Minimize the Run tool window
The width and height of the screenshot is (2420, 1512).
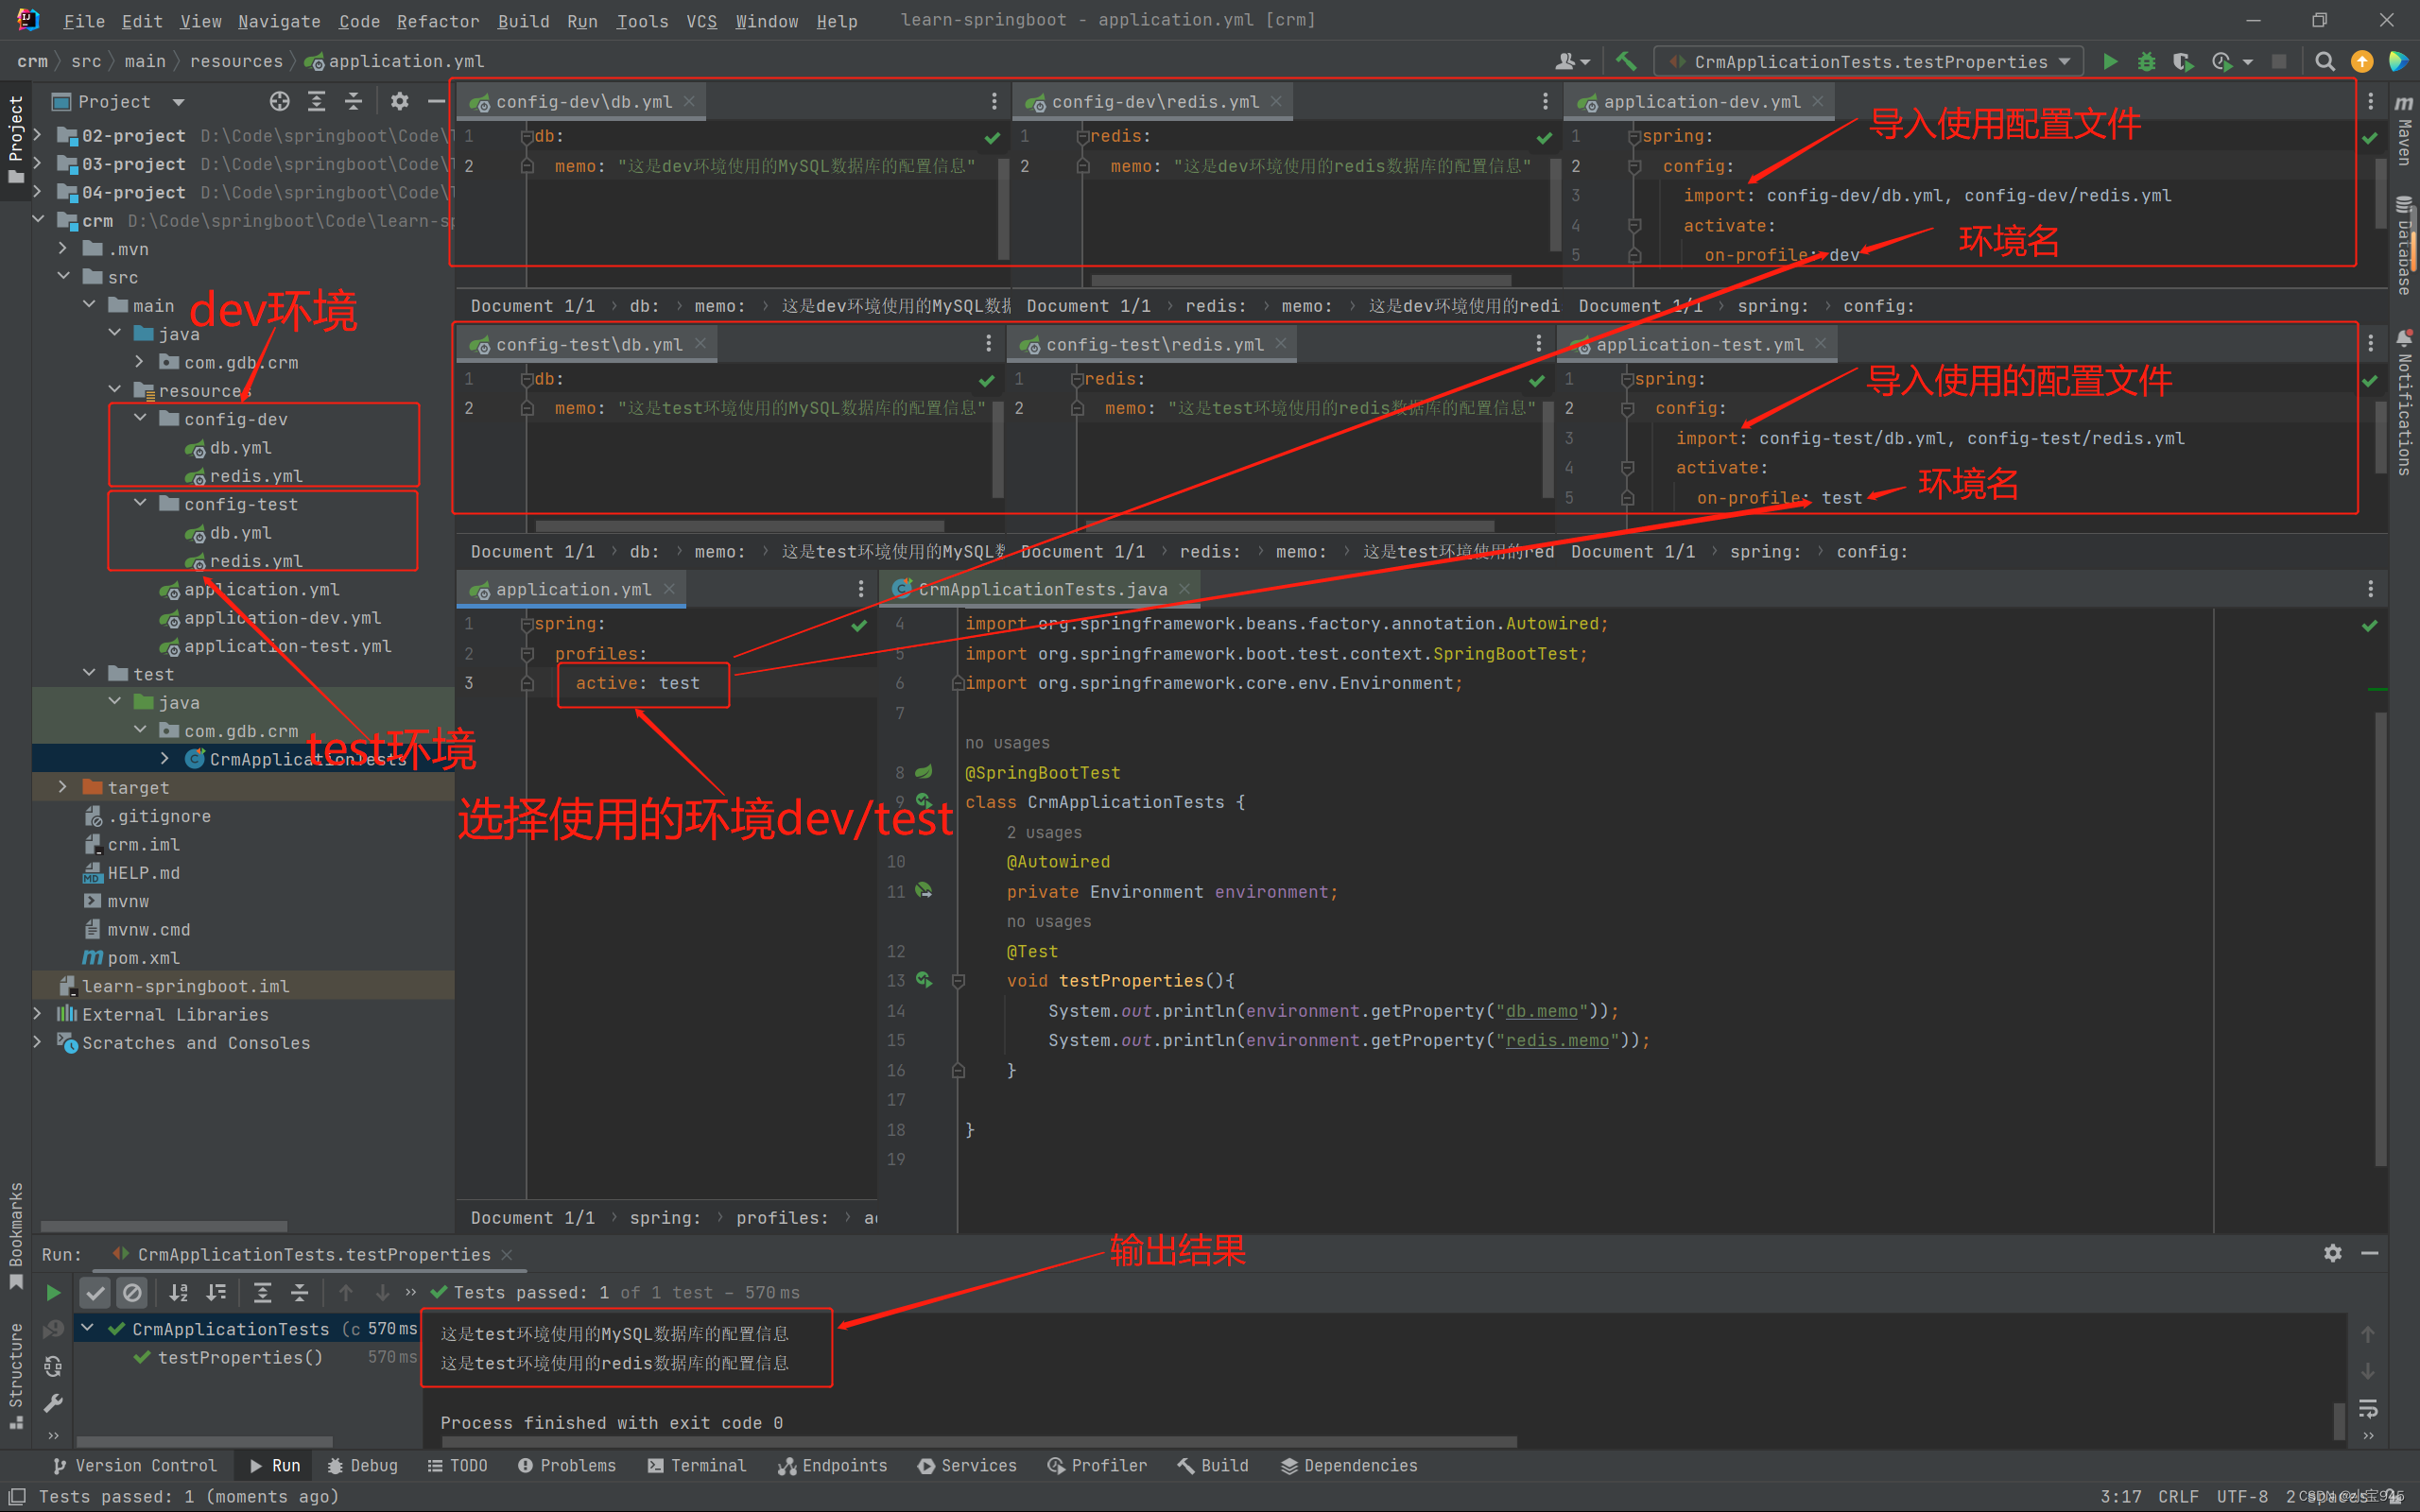[2370, 1253]
